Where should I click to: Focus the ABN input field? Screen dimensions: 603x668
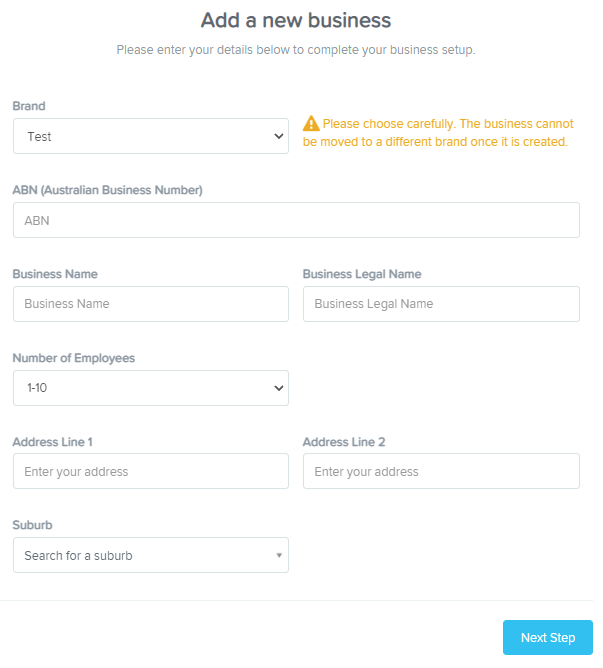pyautogui.click(x=296, y=220)
